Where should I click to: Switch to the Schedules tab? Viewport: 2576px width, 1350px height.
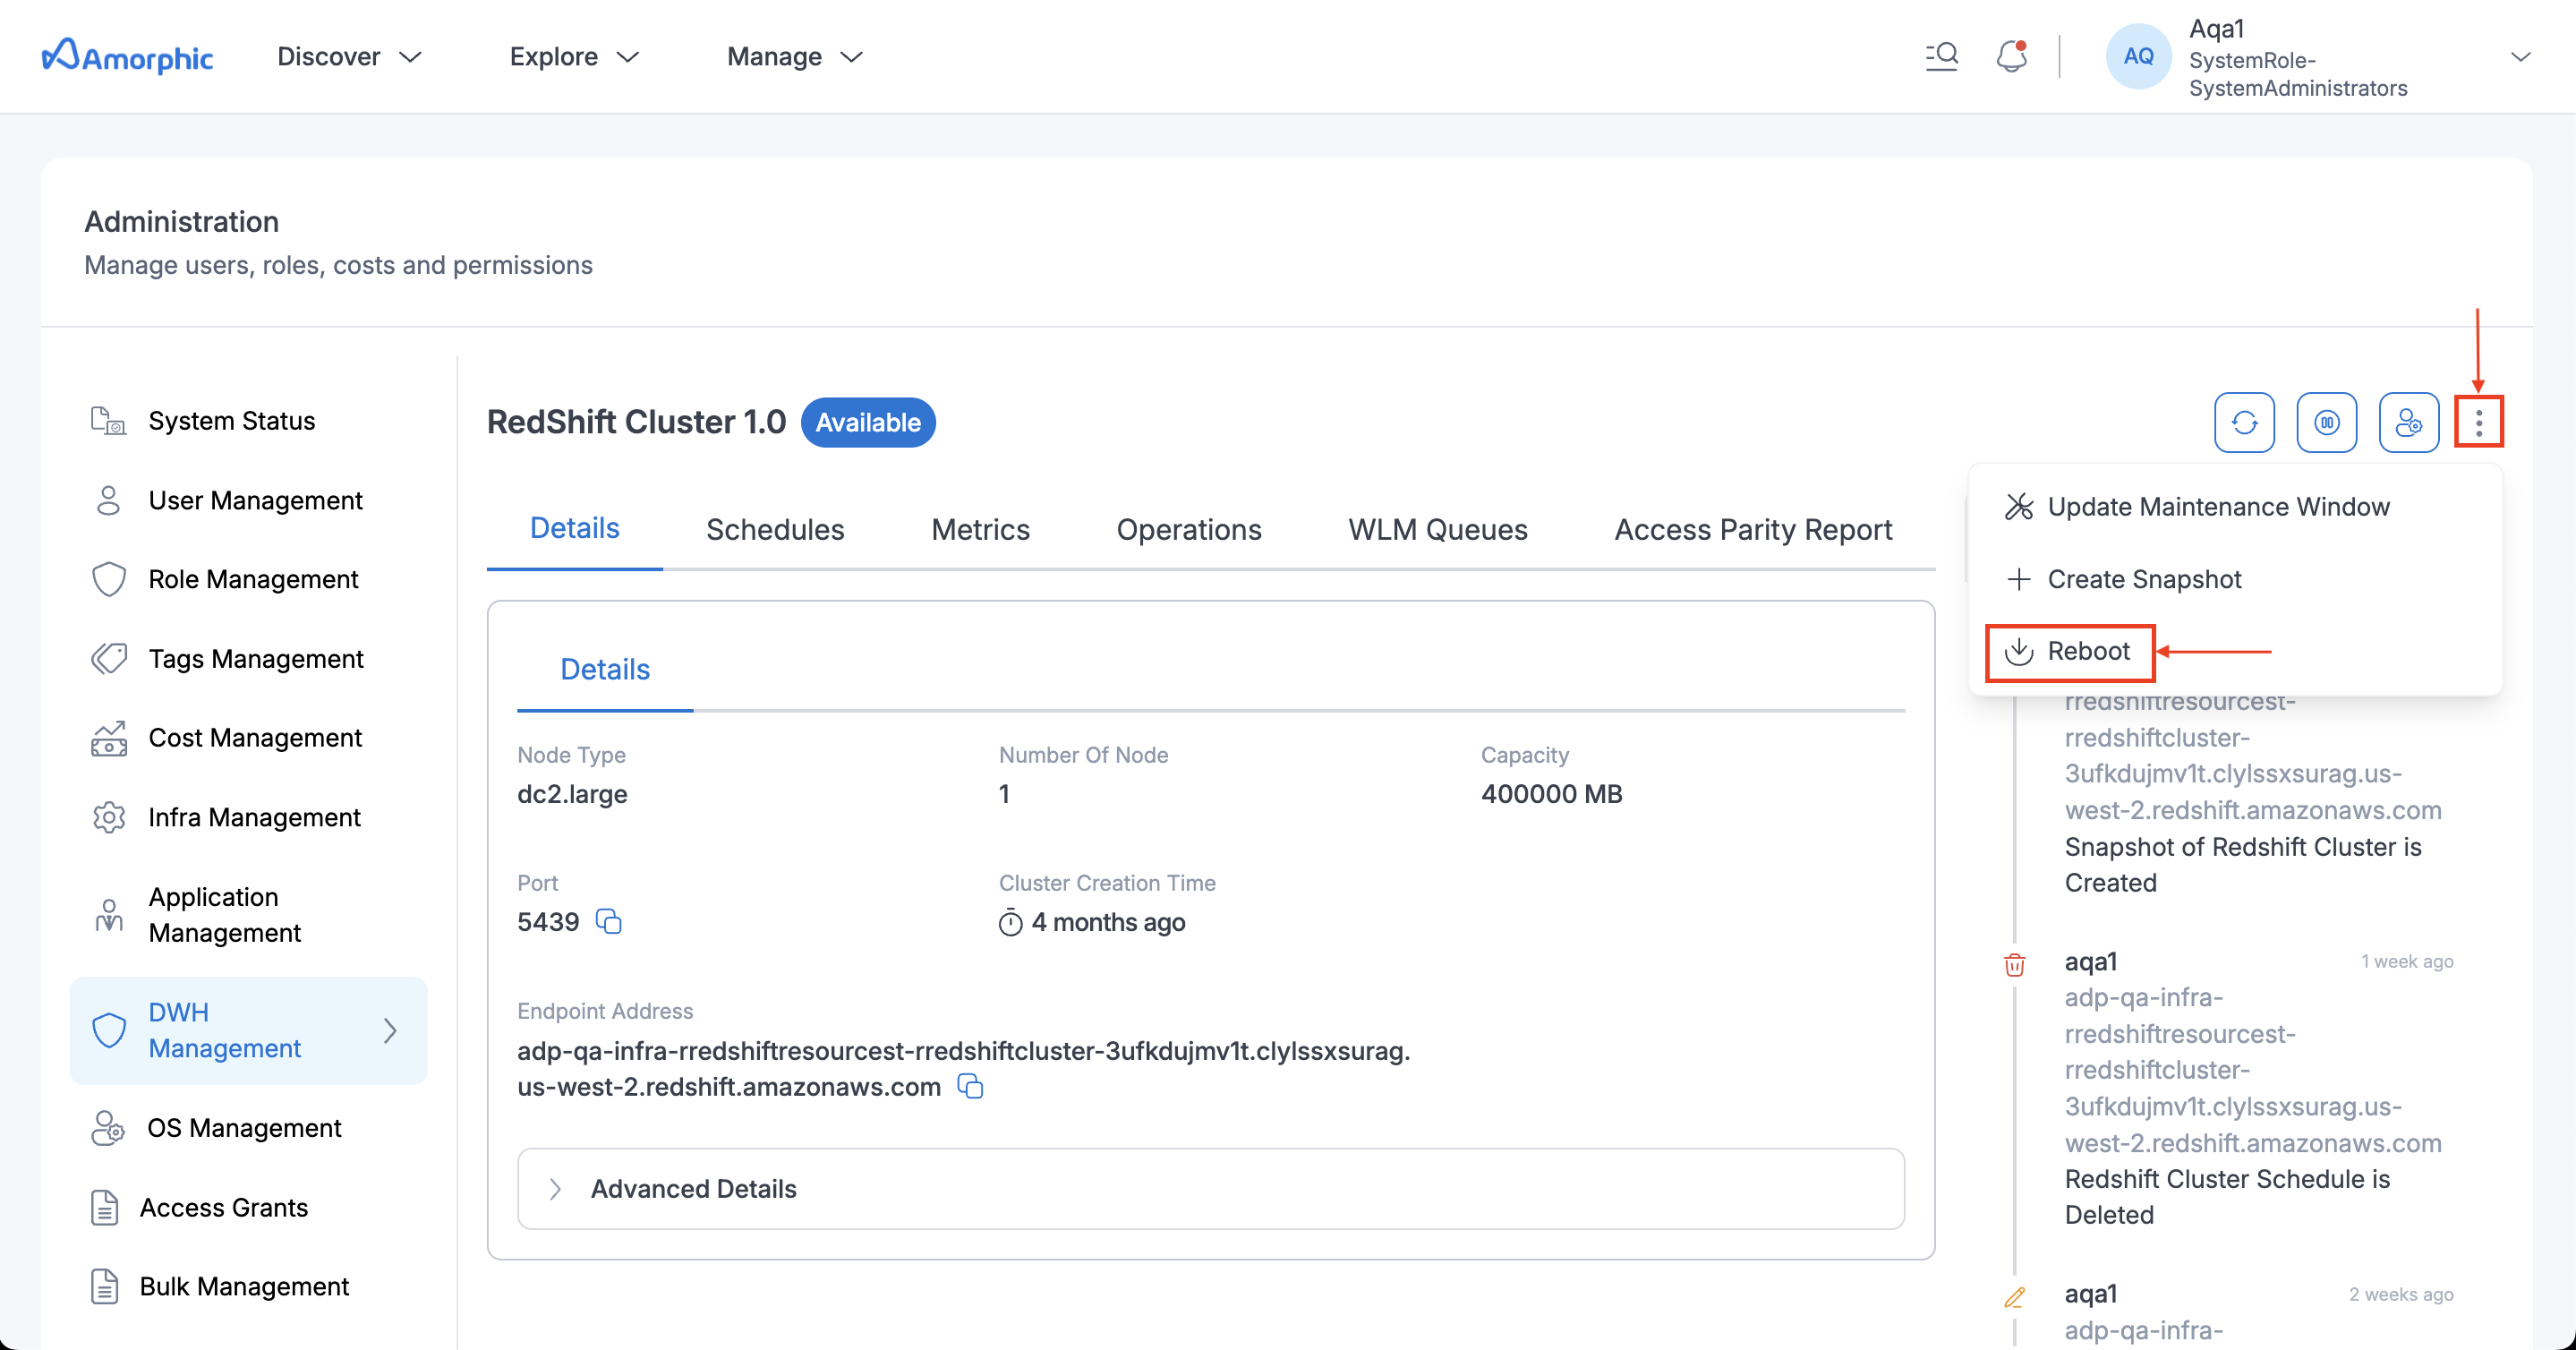(x=775, y=529)
